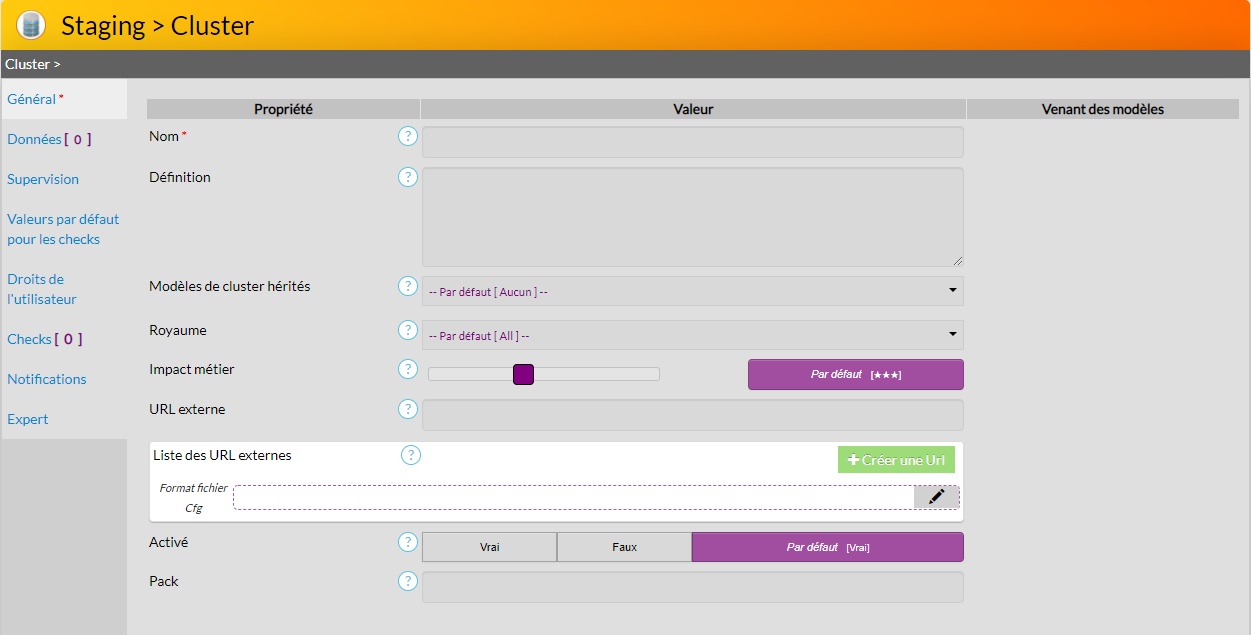
Task: Show the help tooltip for Royaume
Action: click(407, 330)
